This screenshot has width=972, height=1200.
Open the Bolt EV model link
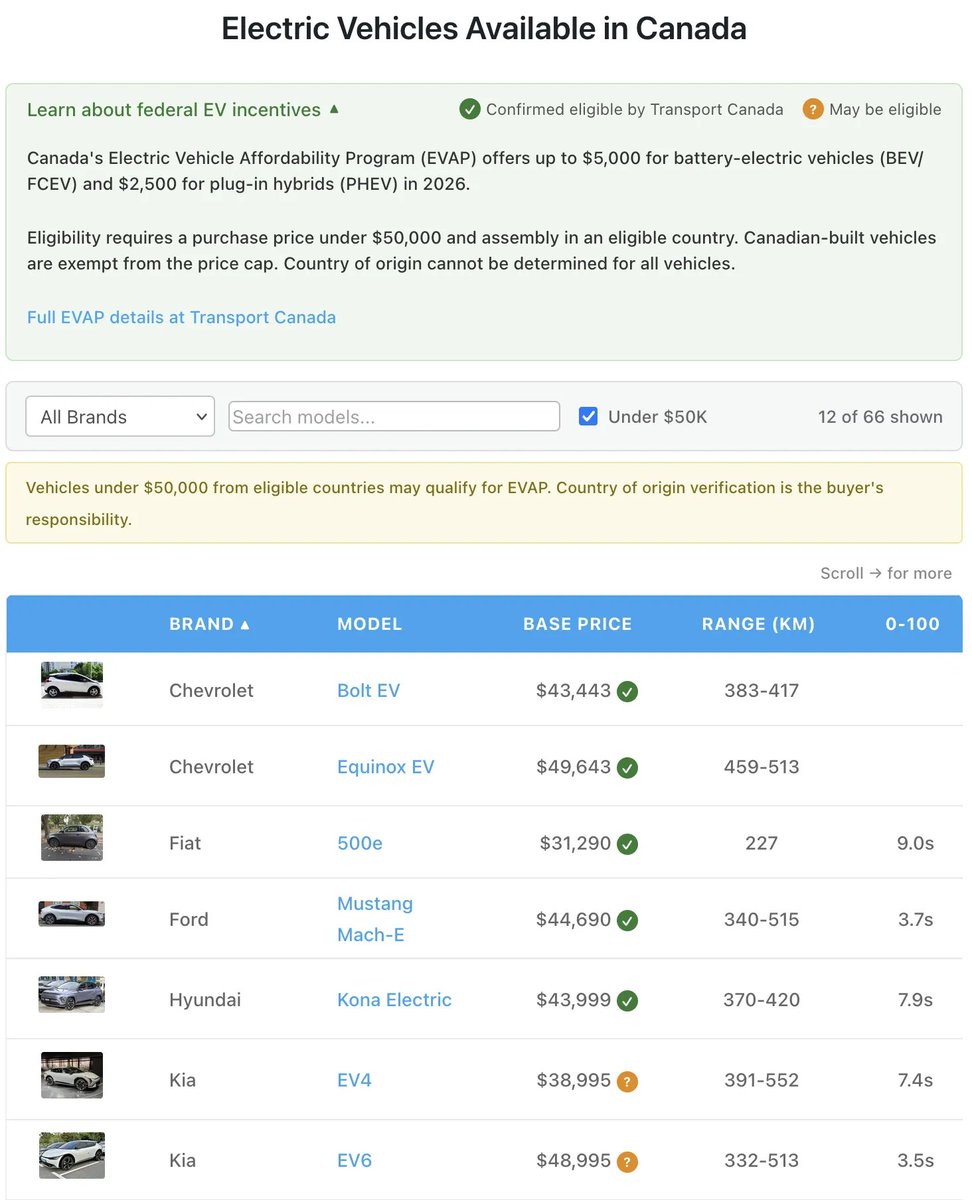tap(368, 690)
